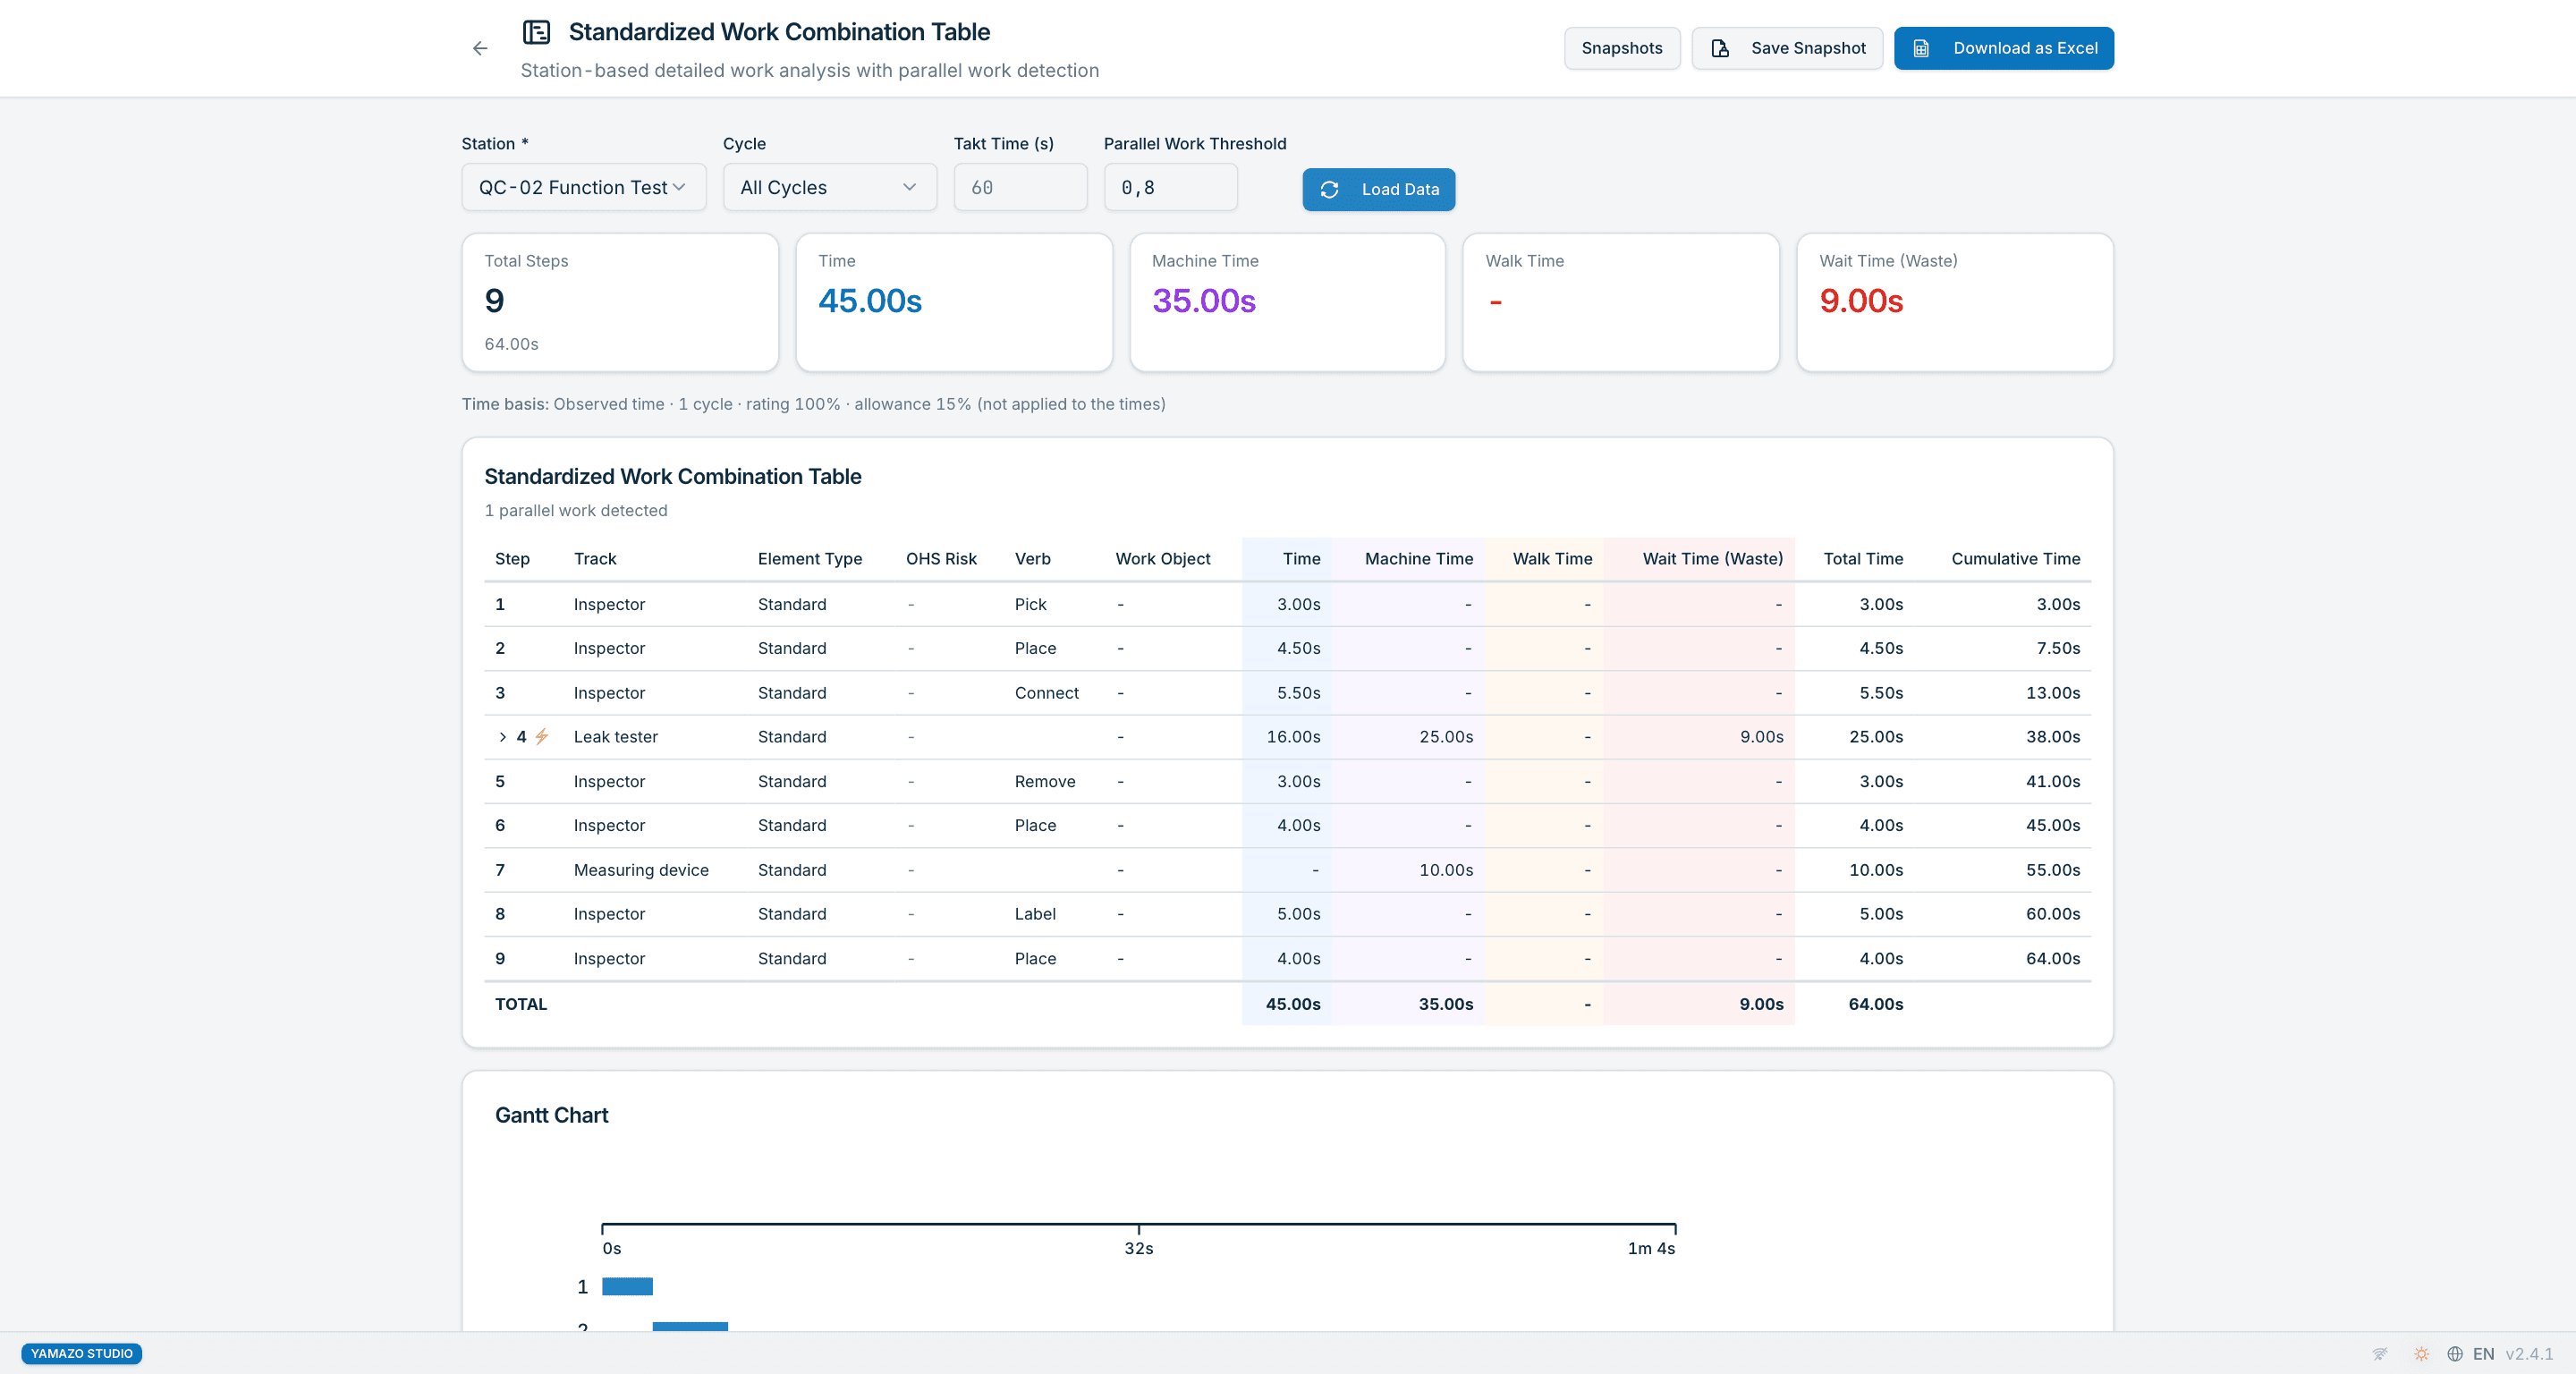Click the 32s tick on Gantt axis

(x=1138, y=1248)
